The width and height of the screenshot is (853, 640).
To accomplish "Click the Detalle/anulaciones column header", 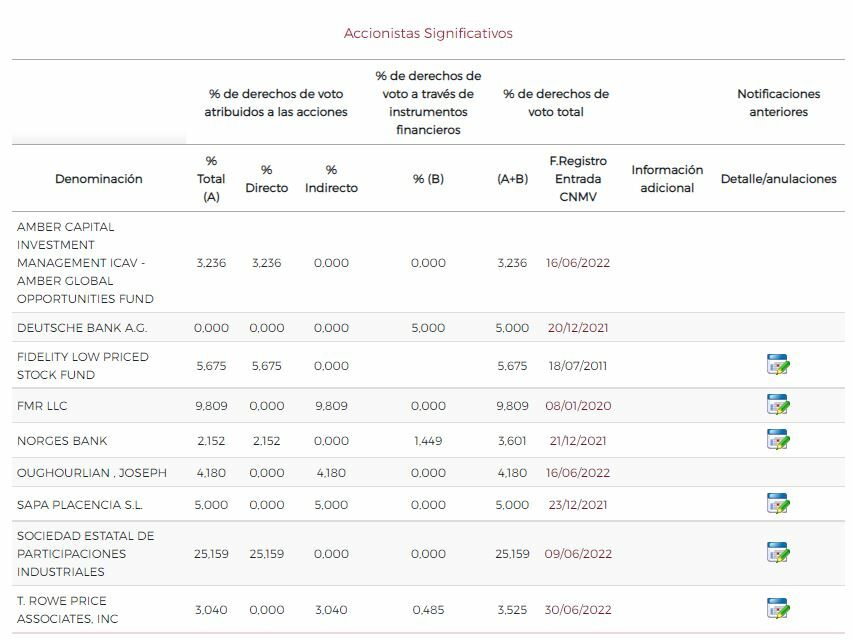I will (x=778, y=179).
